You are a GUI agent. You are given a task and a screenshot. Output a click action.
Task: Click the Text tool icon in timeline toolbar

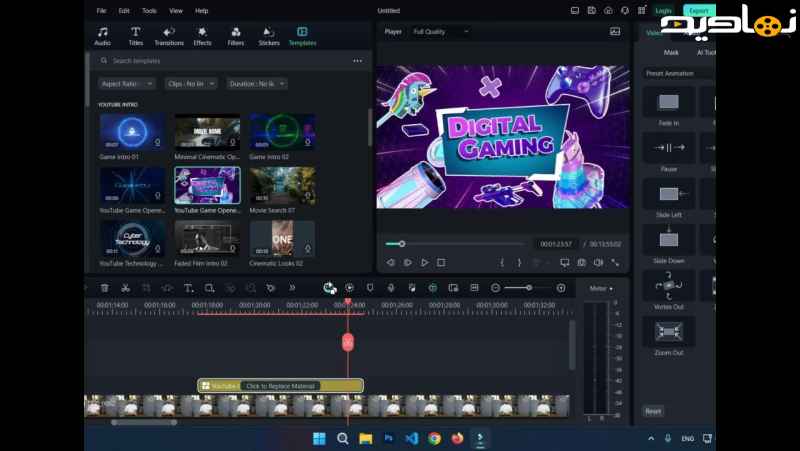(188, 288)
